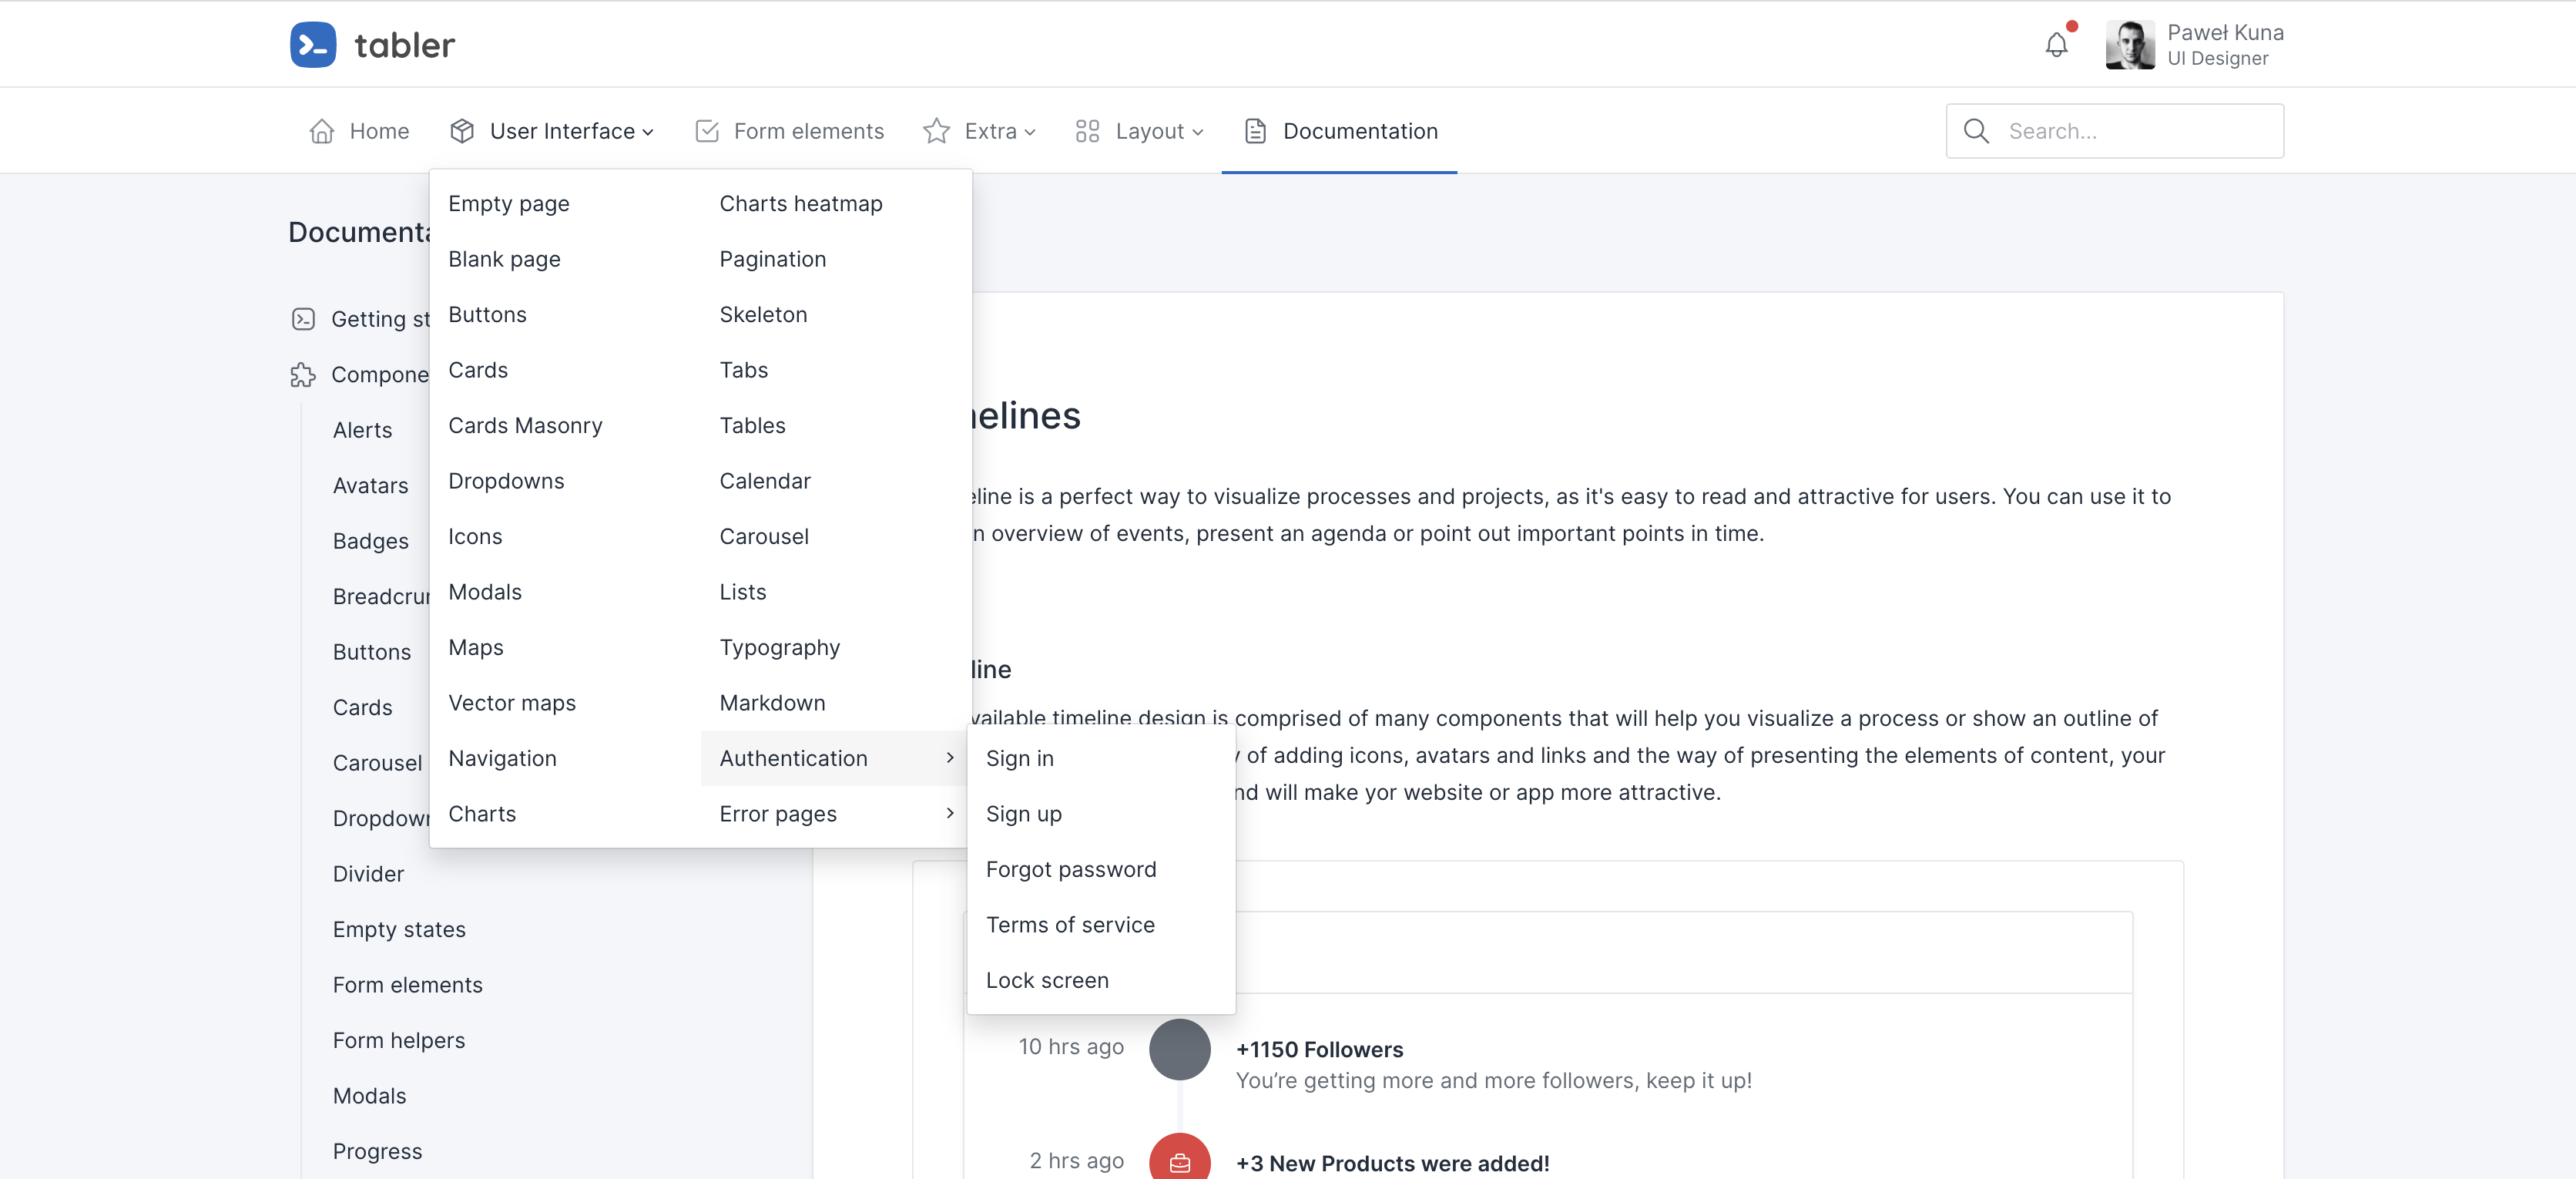Choose Modals in the dropdown menu
2576x1179 pixels.
tap(566, 592)
